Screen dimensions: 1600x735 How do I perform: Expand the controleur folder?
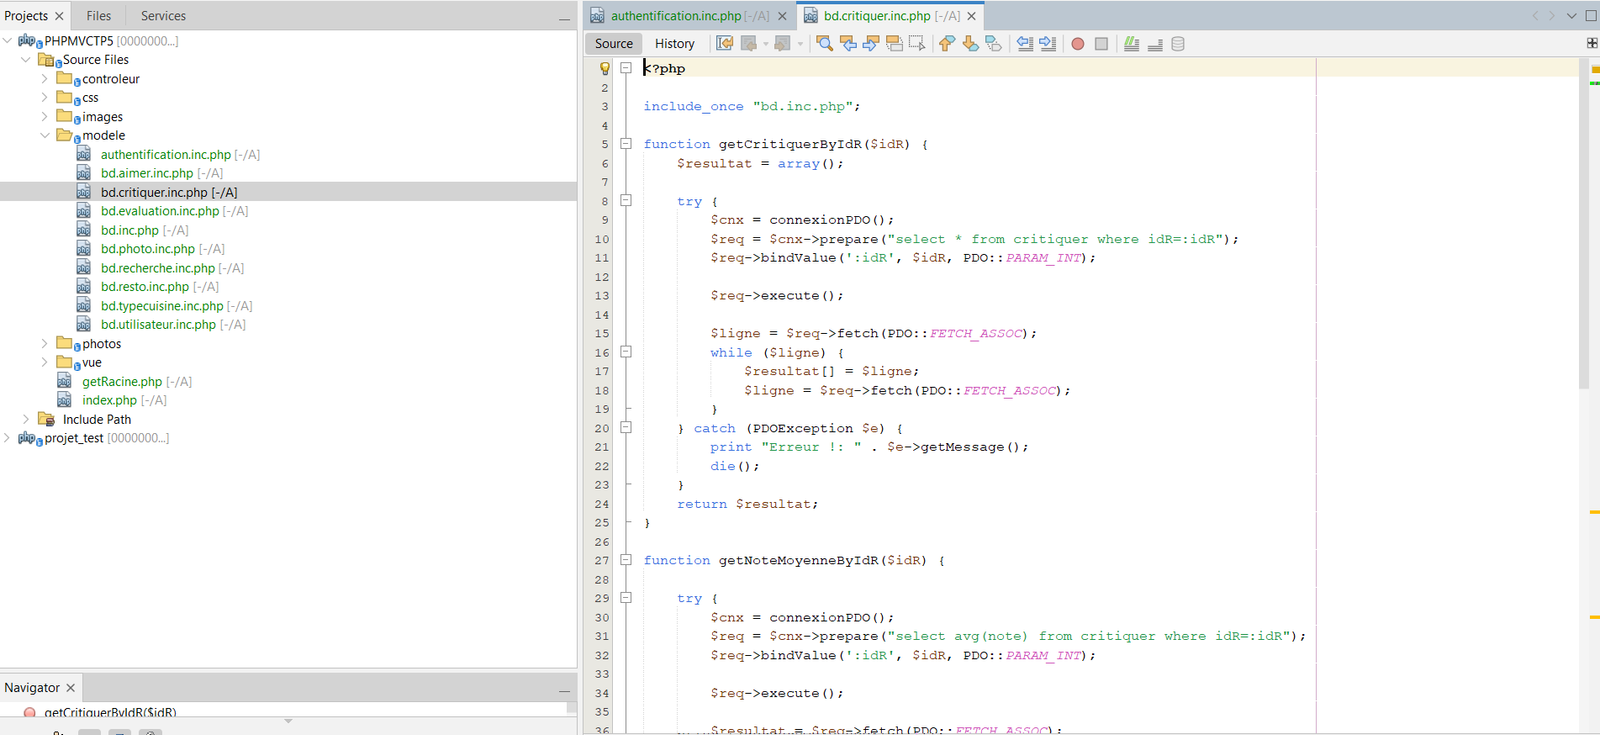(x=44, y=79)
